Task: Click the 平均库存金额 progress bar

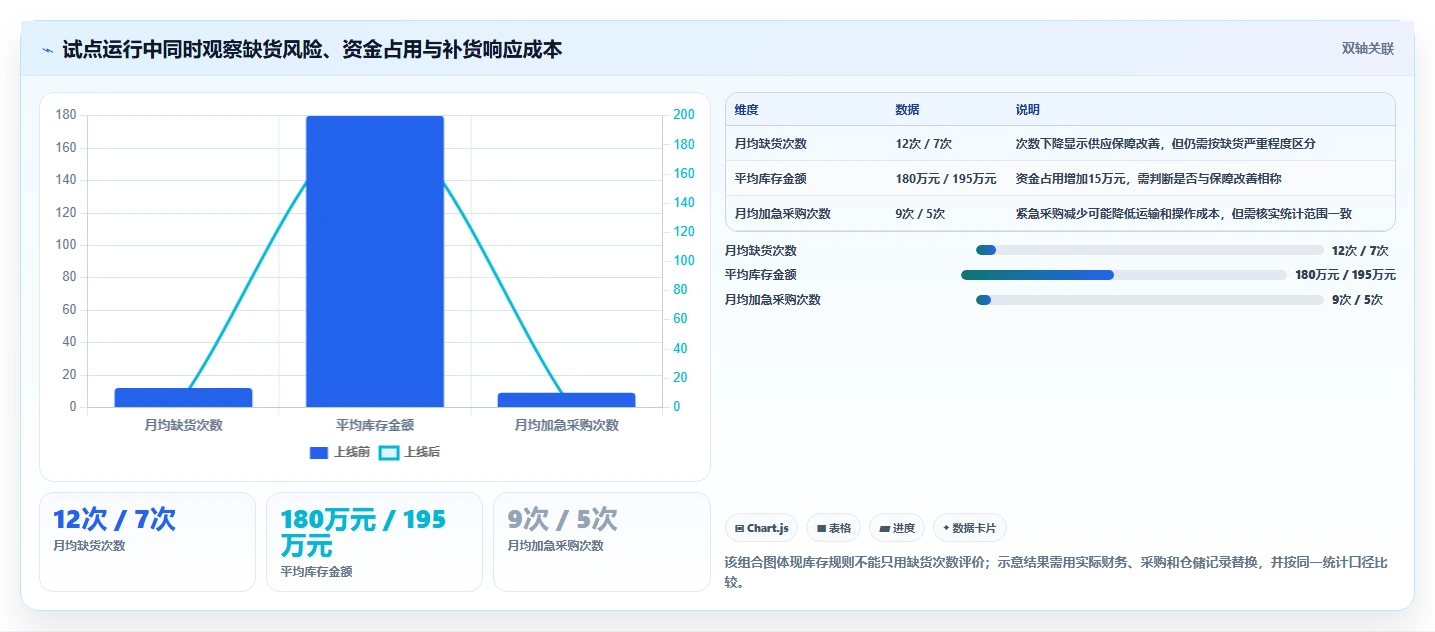Action: click(1123, 275)
